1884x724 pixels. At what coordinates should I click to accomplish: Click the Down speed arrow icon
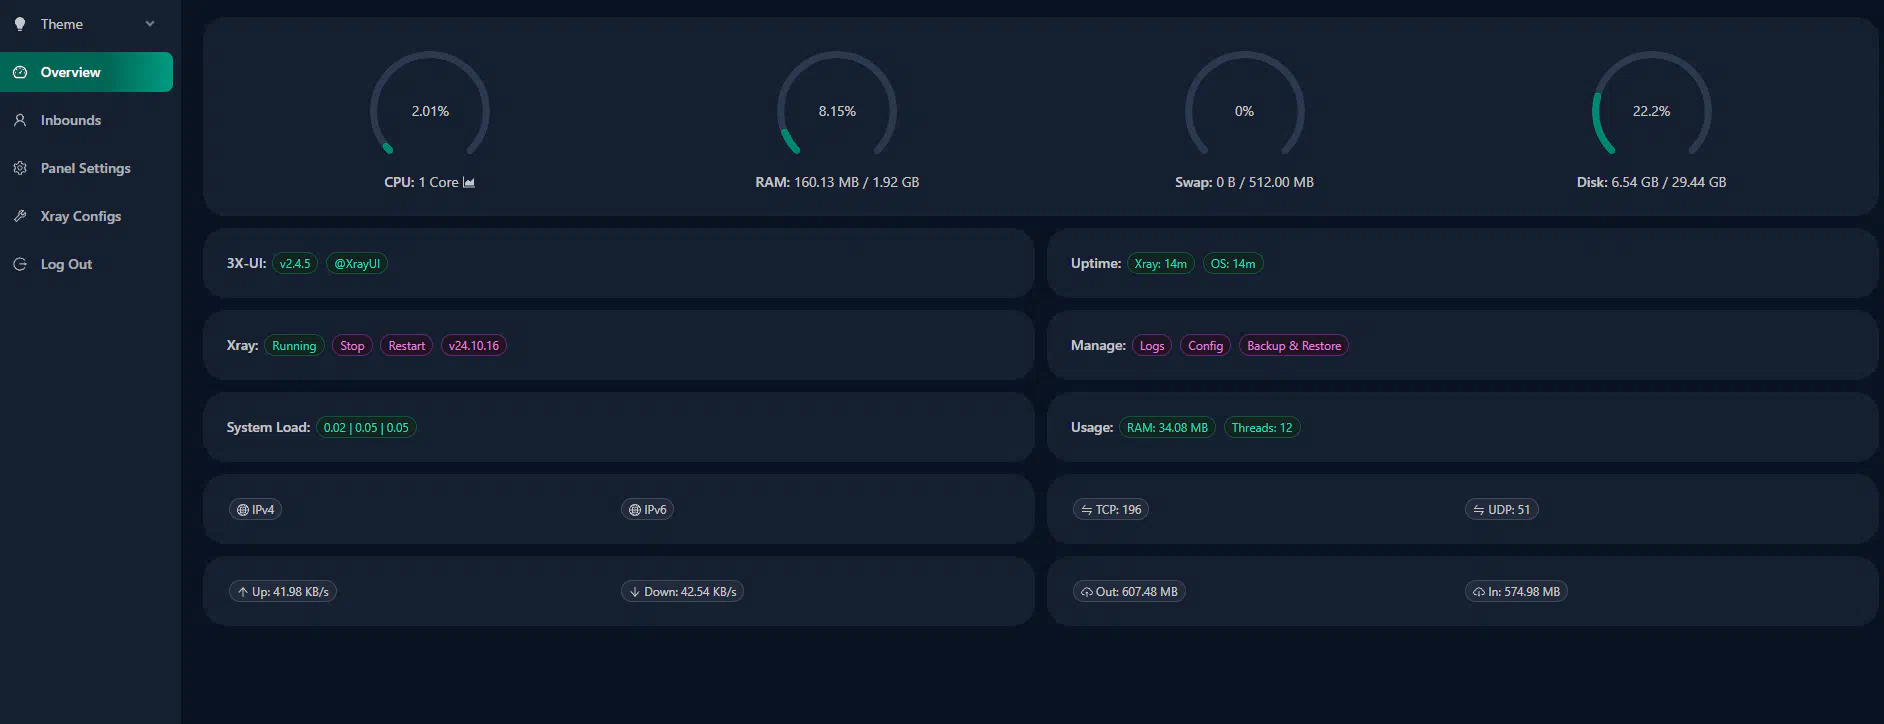click(635, 592)
